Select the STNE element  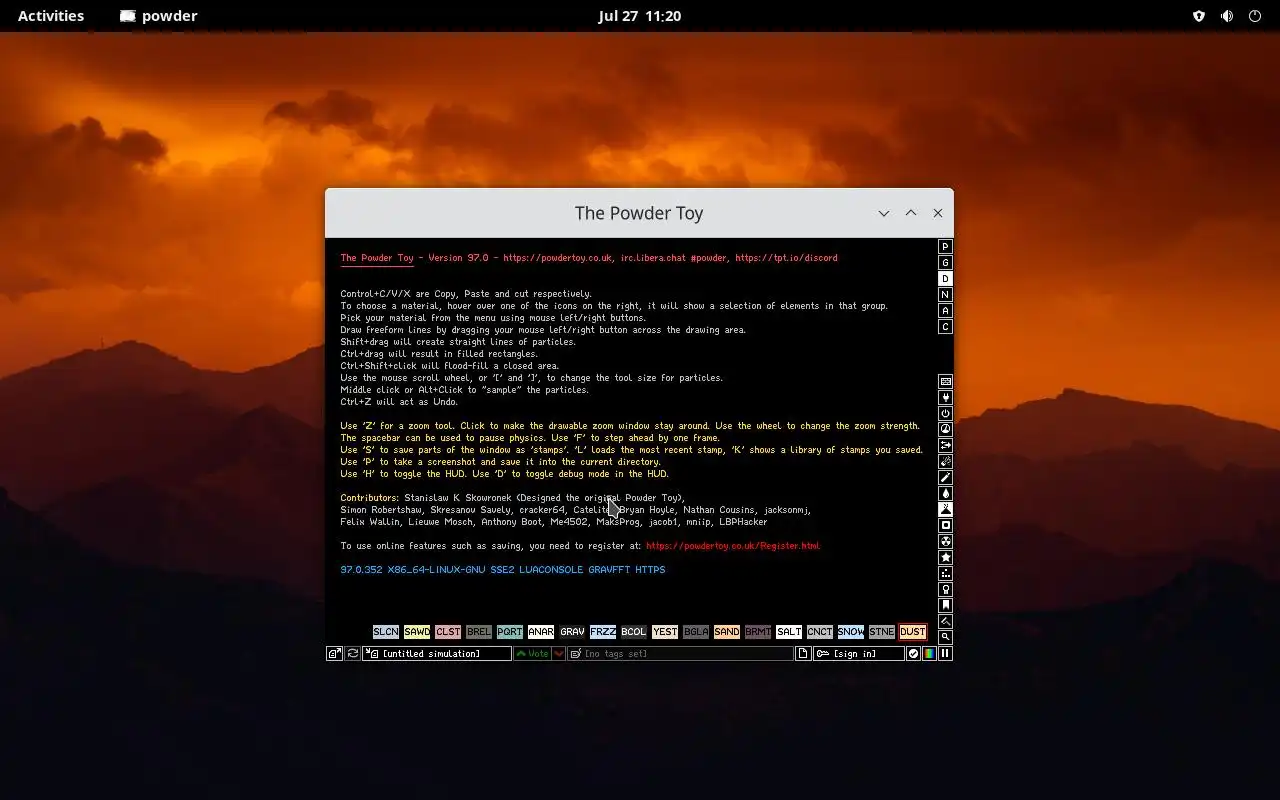pyautogui.click(x=882, y=632)
